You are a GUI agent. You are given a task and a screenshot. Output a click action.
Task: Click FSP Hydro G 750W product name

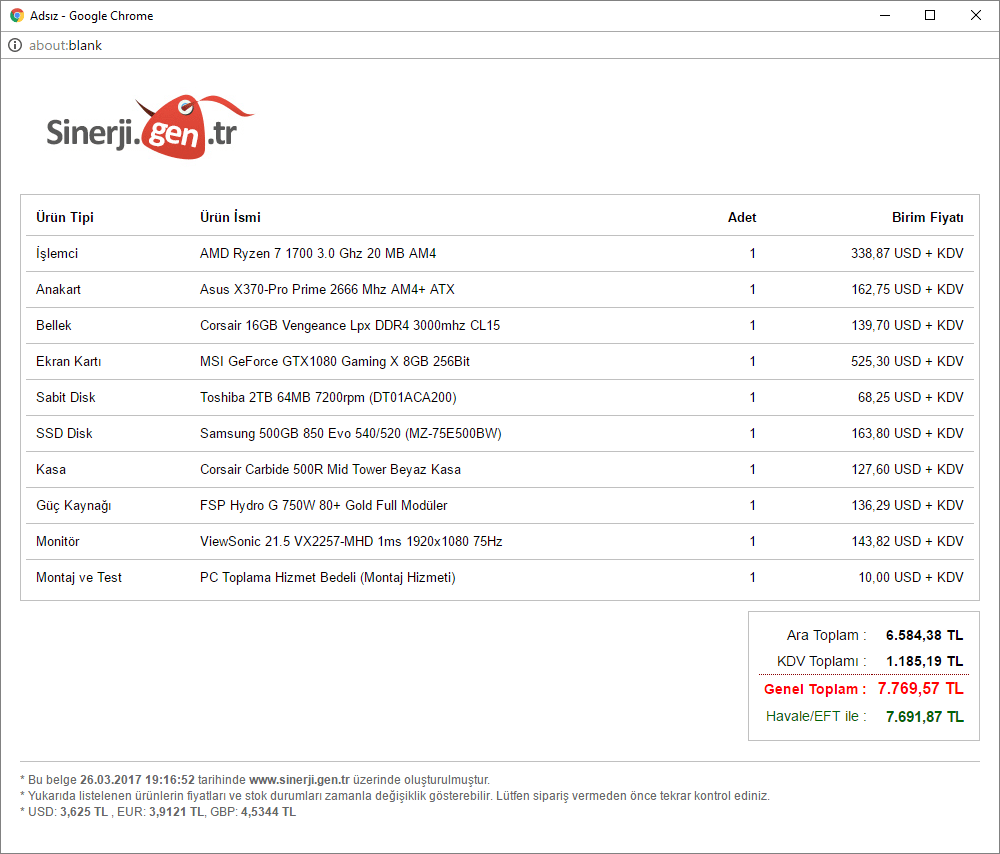tap(323, 506)
